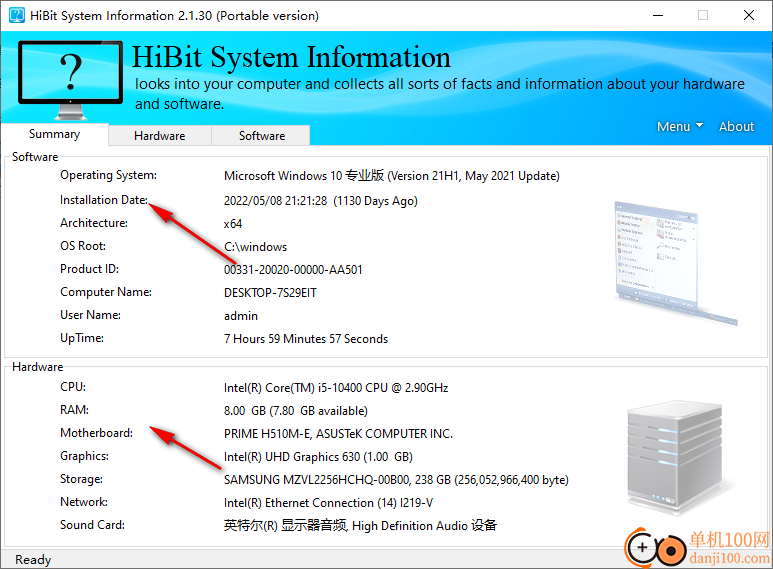Click the 2022/05/08 installation date value
Viewport: 773px width, 569px height.
(x=320, y=201)
